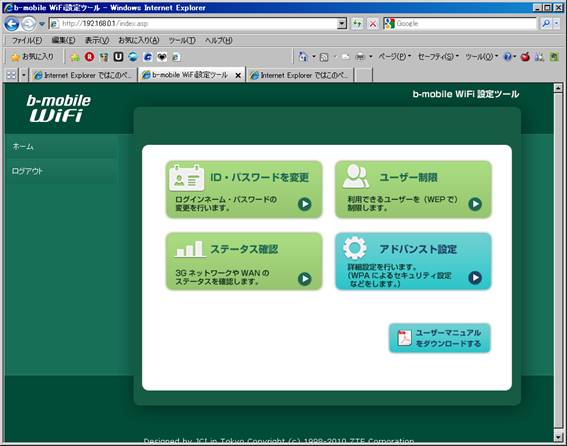Viewport: 567px width, 446px height.
Task: Click the browser Forward arrow button
Action: [x=29, y=24]
